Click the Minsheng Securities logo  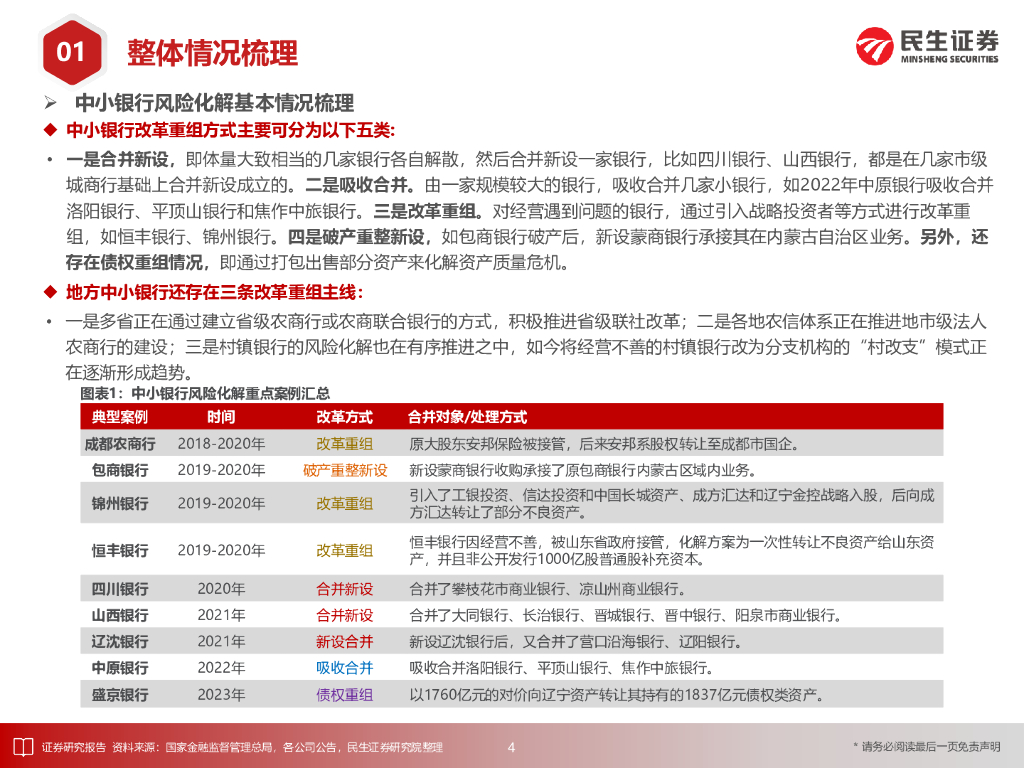[x=927, y=46]
